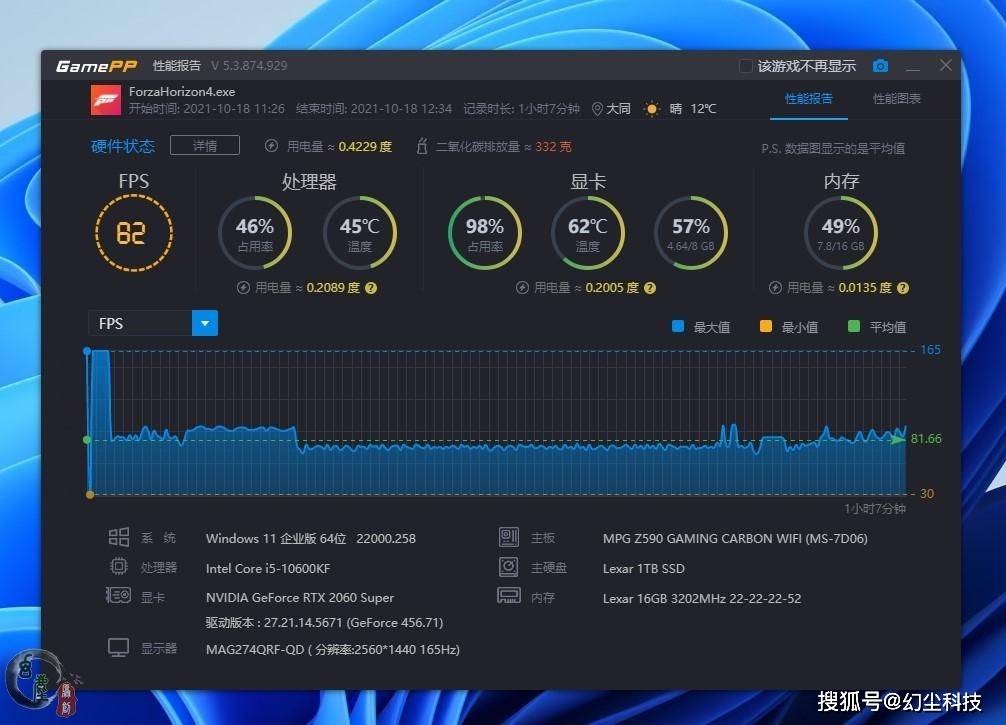Minimize the GamePP window
Viewport: 1006px width, 725px height.
pyautogui.click(x=913, y=67)
